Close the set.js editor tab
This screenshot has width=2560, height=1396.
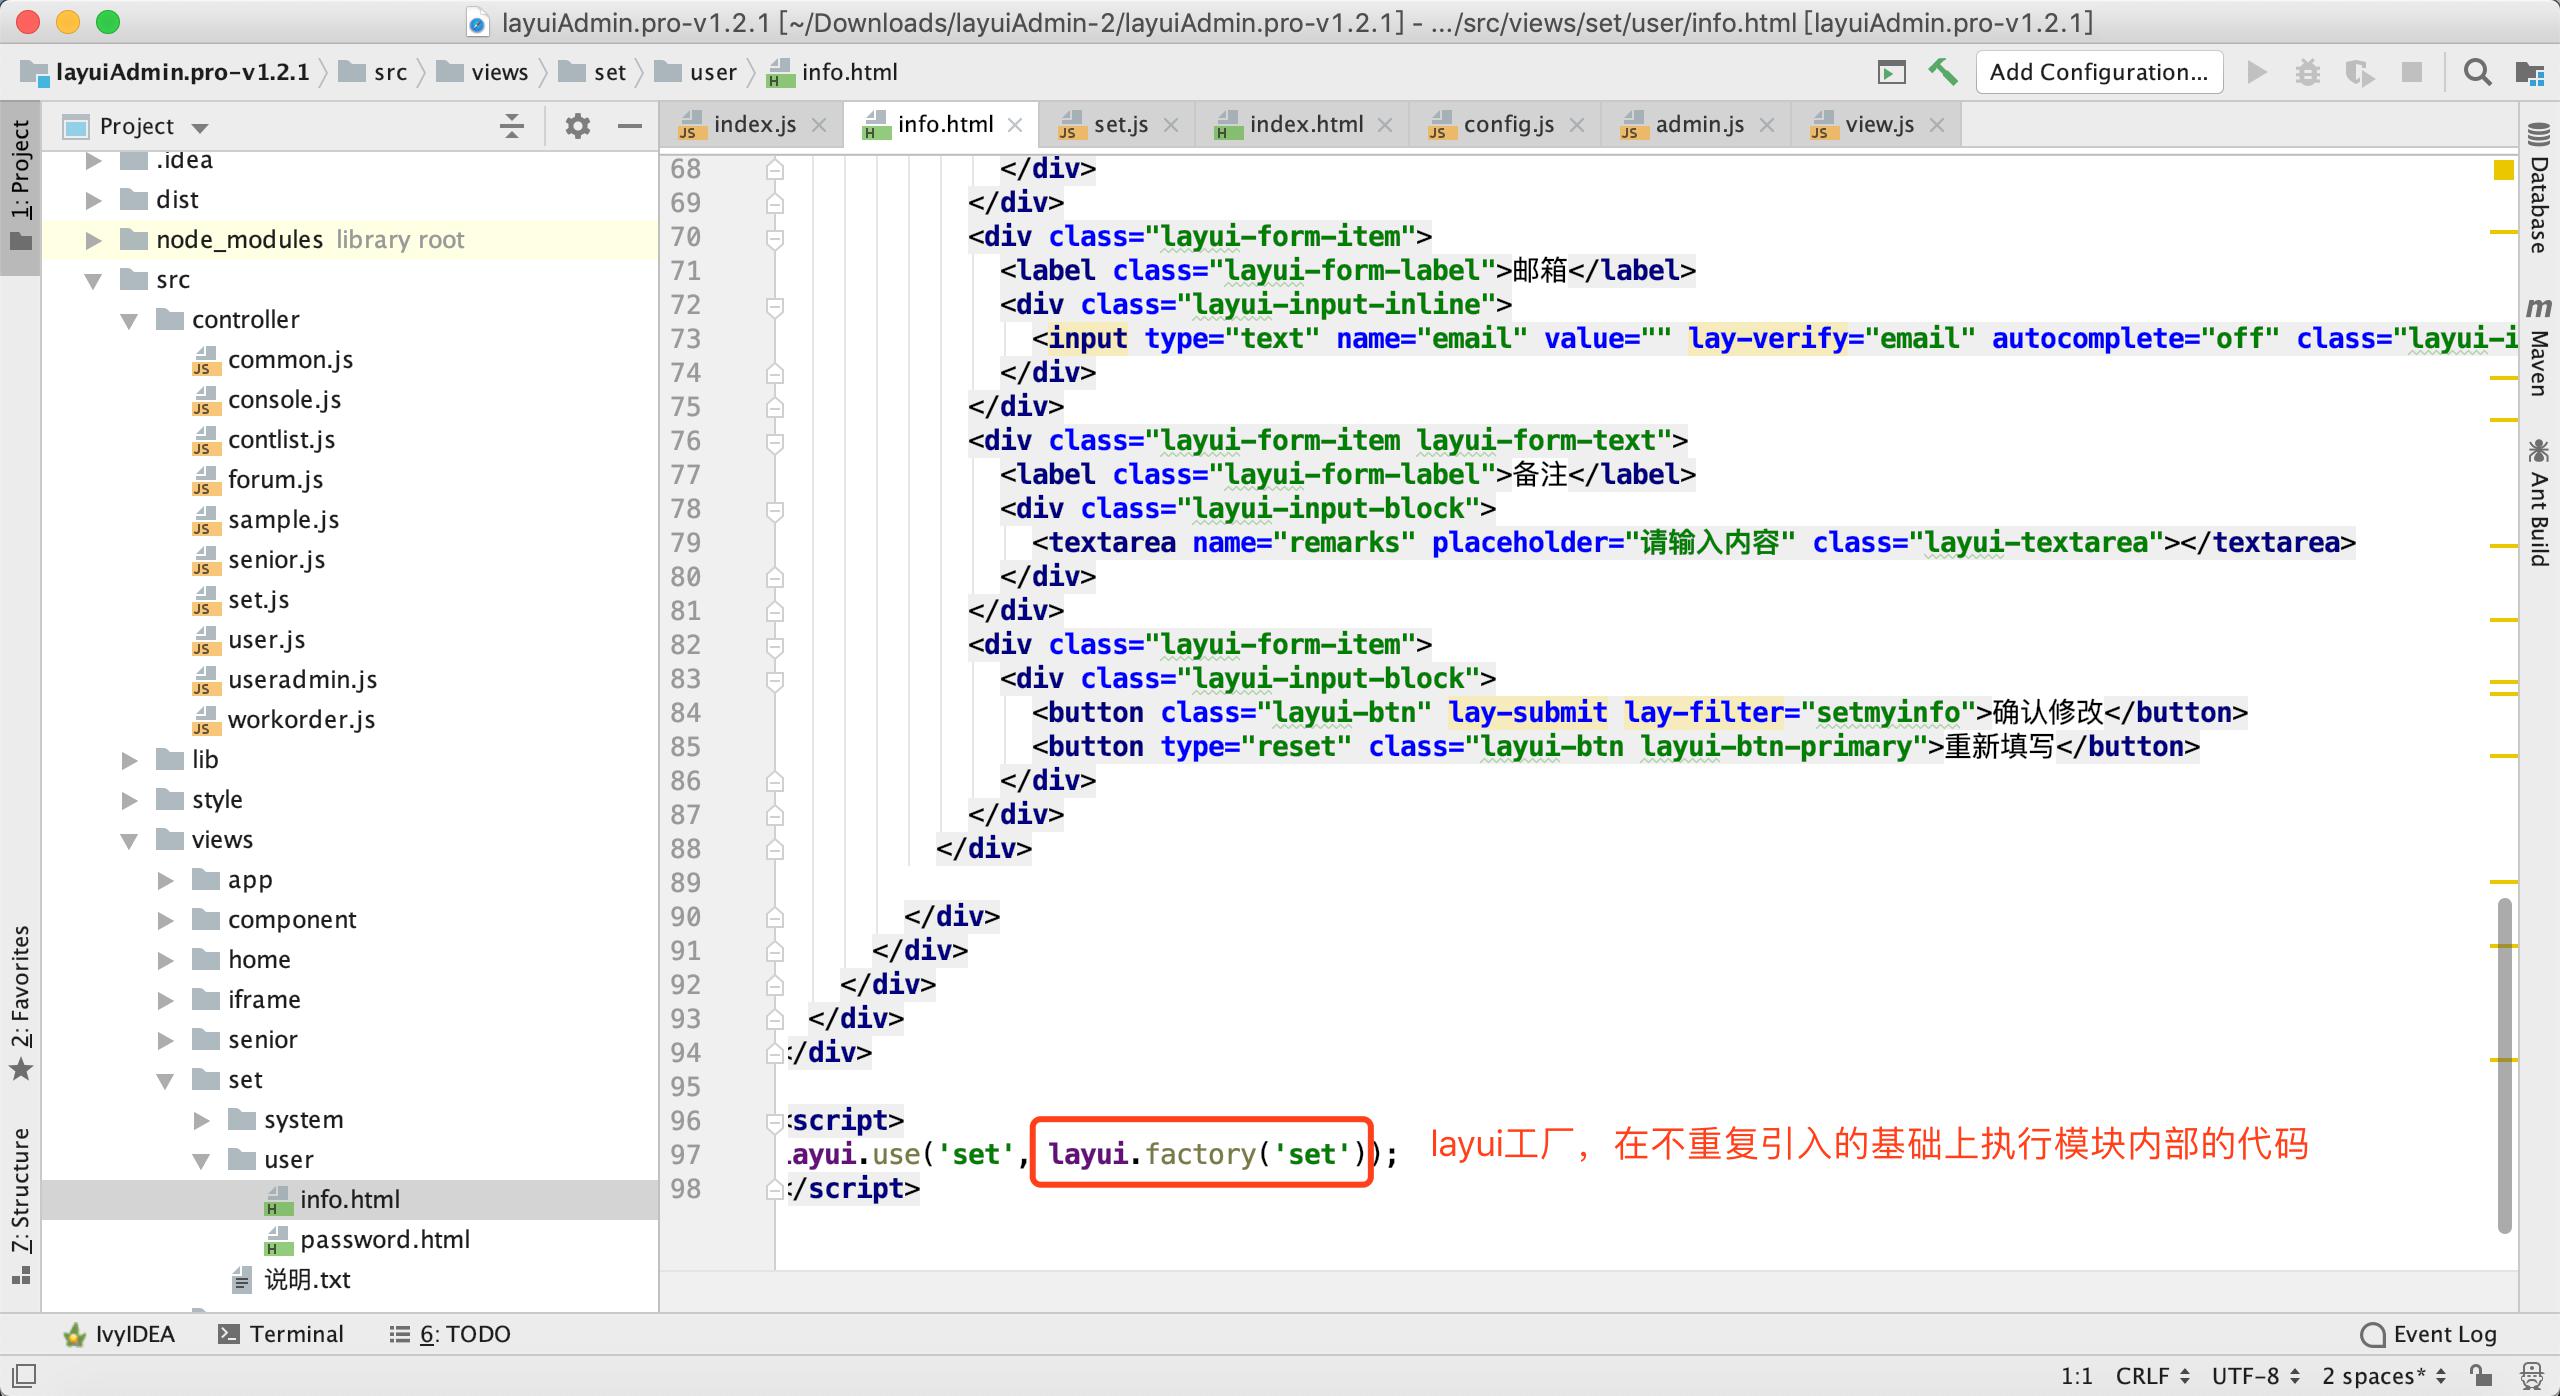click(x=1171, y=125)
